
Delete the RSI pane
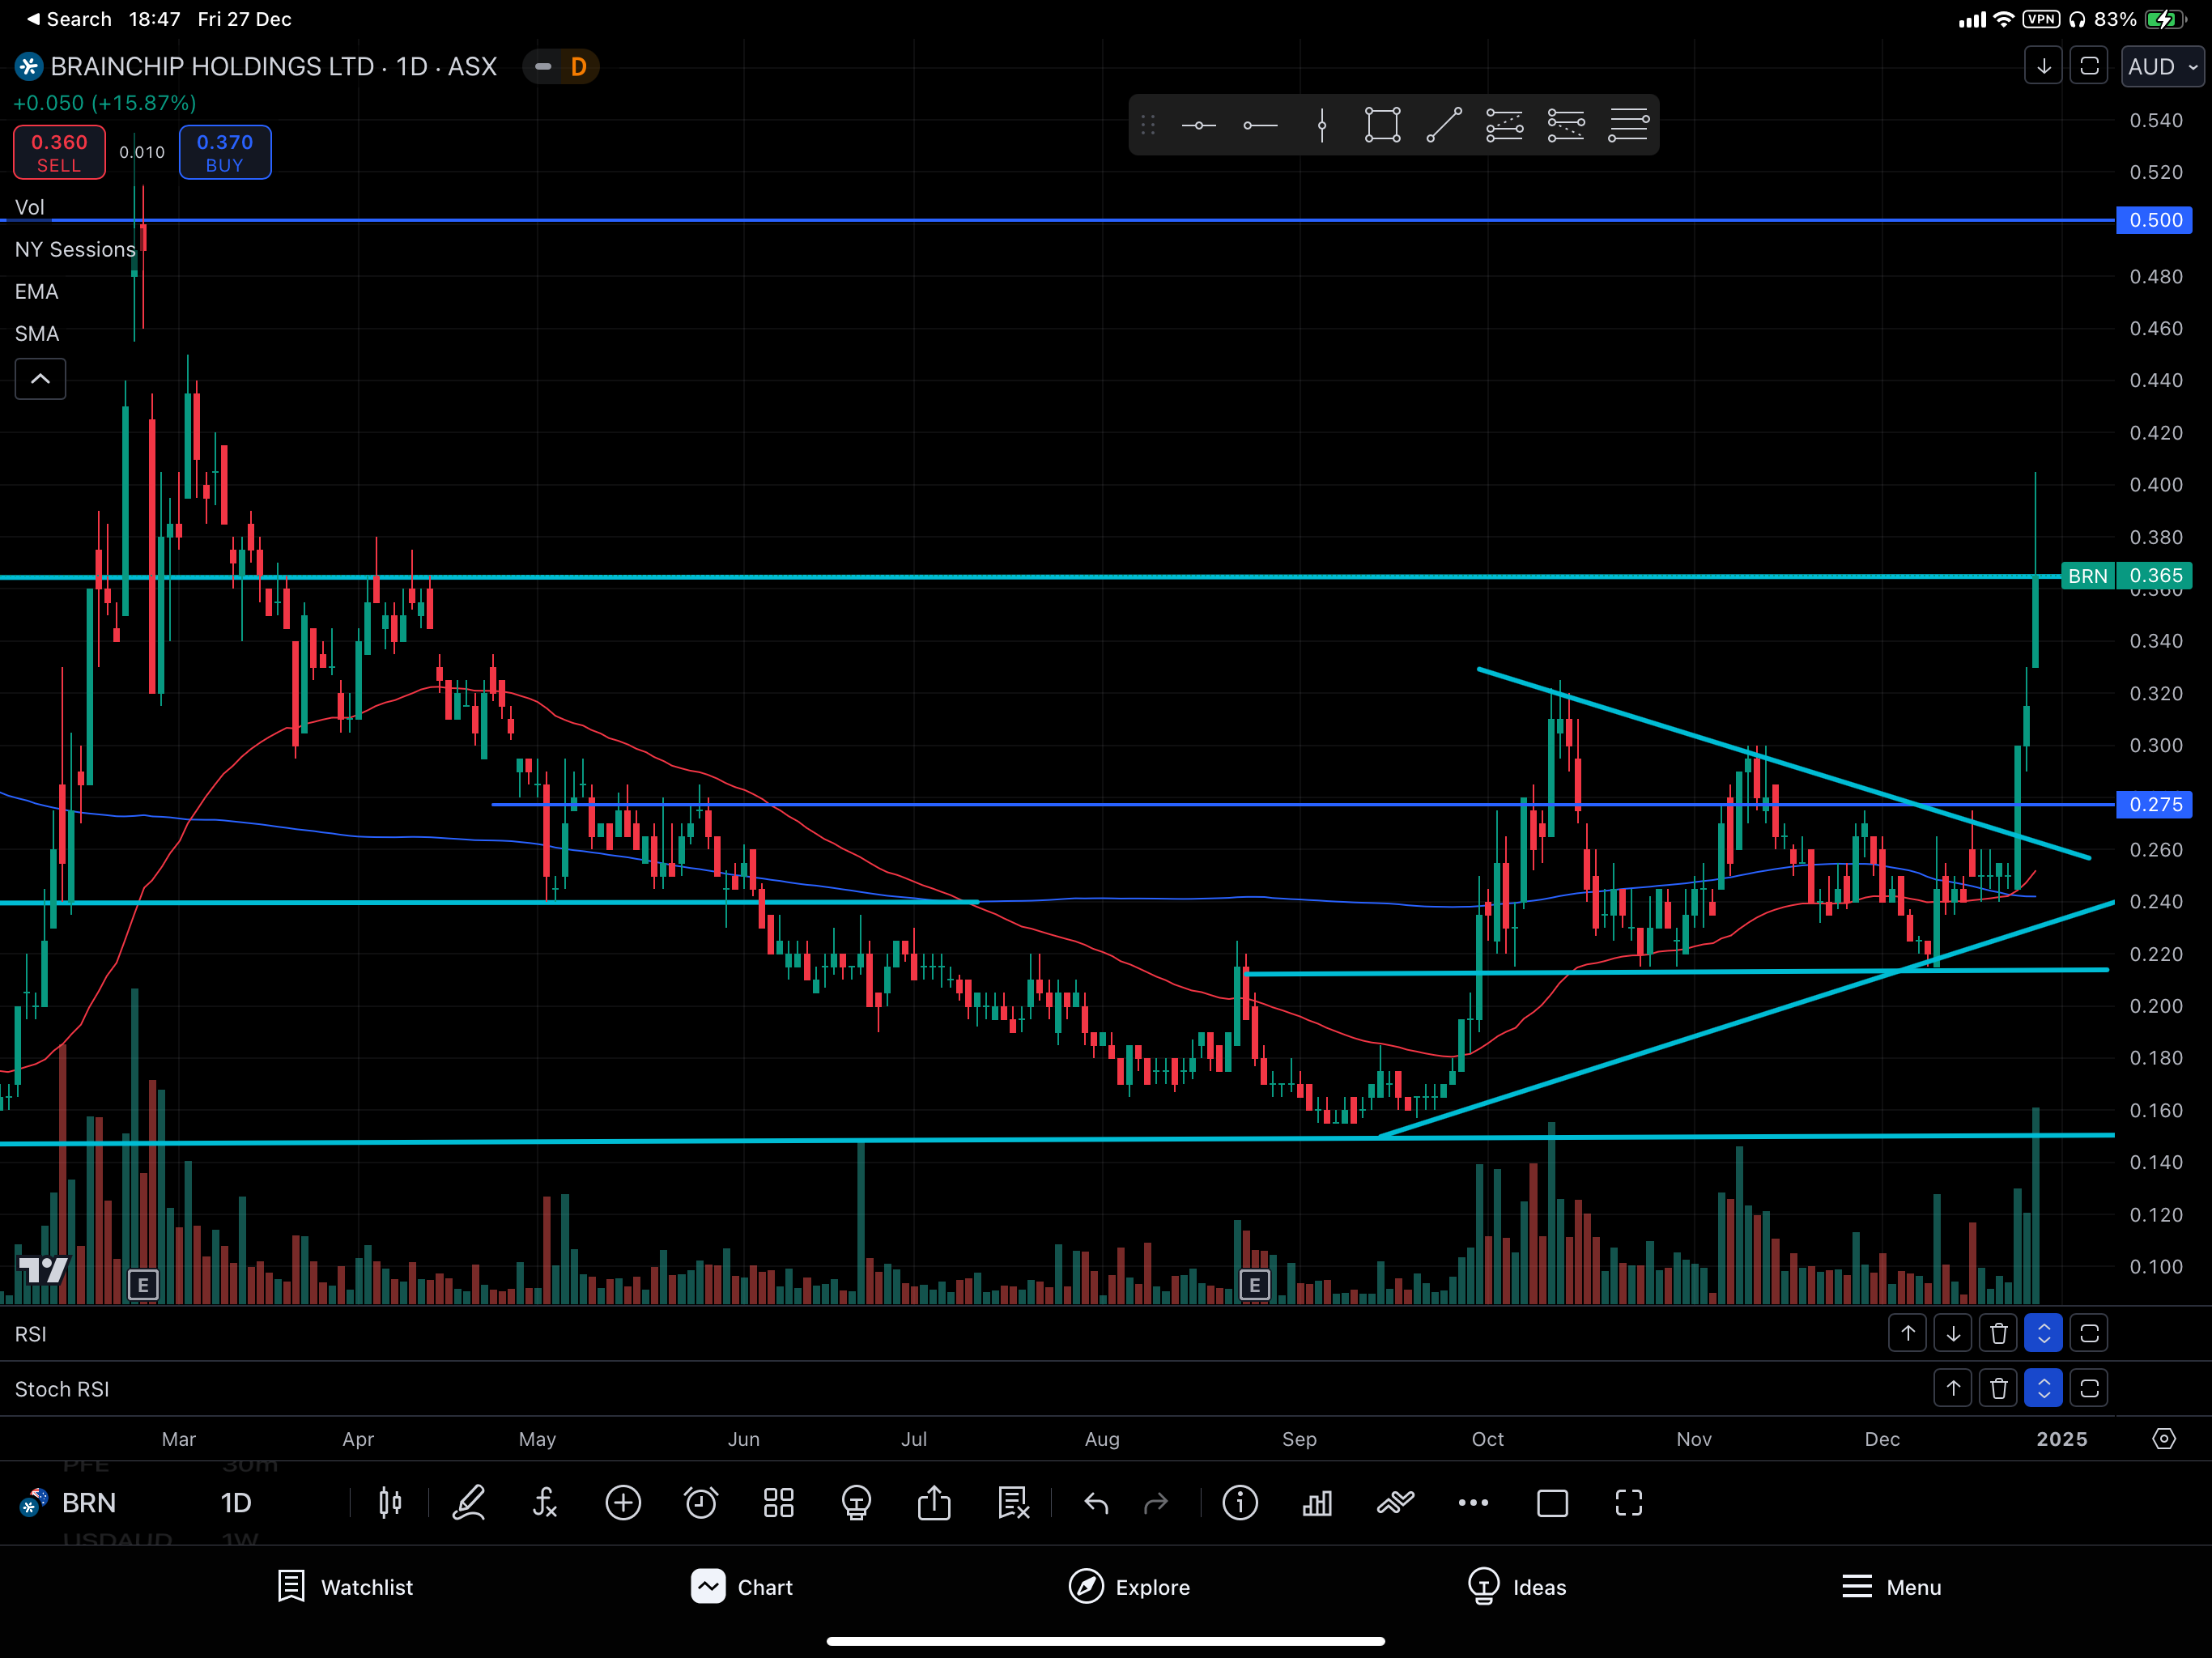coord(1999,1333)
